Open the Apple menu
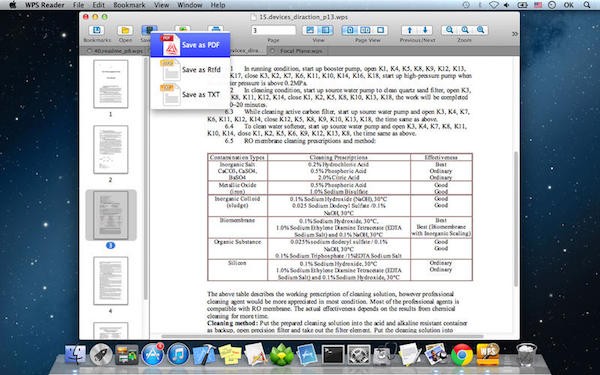 (13, 5)
